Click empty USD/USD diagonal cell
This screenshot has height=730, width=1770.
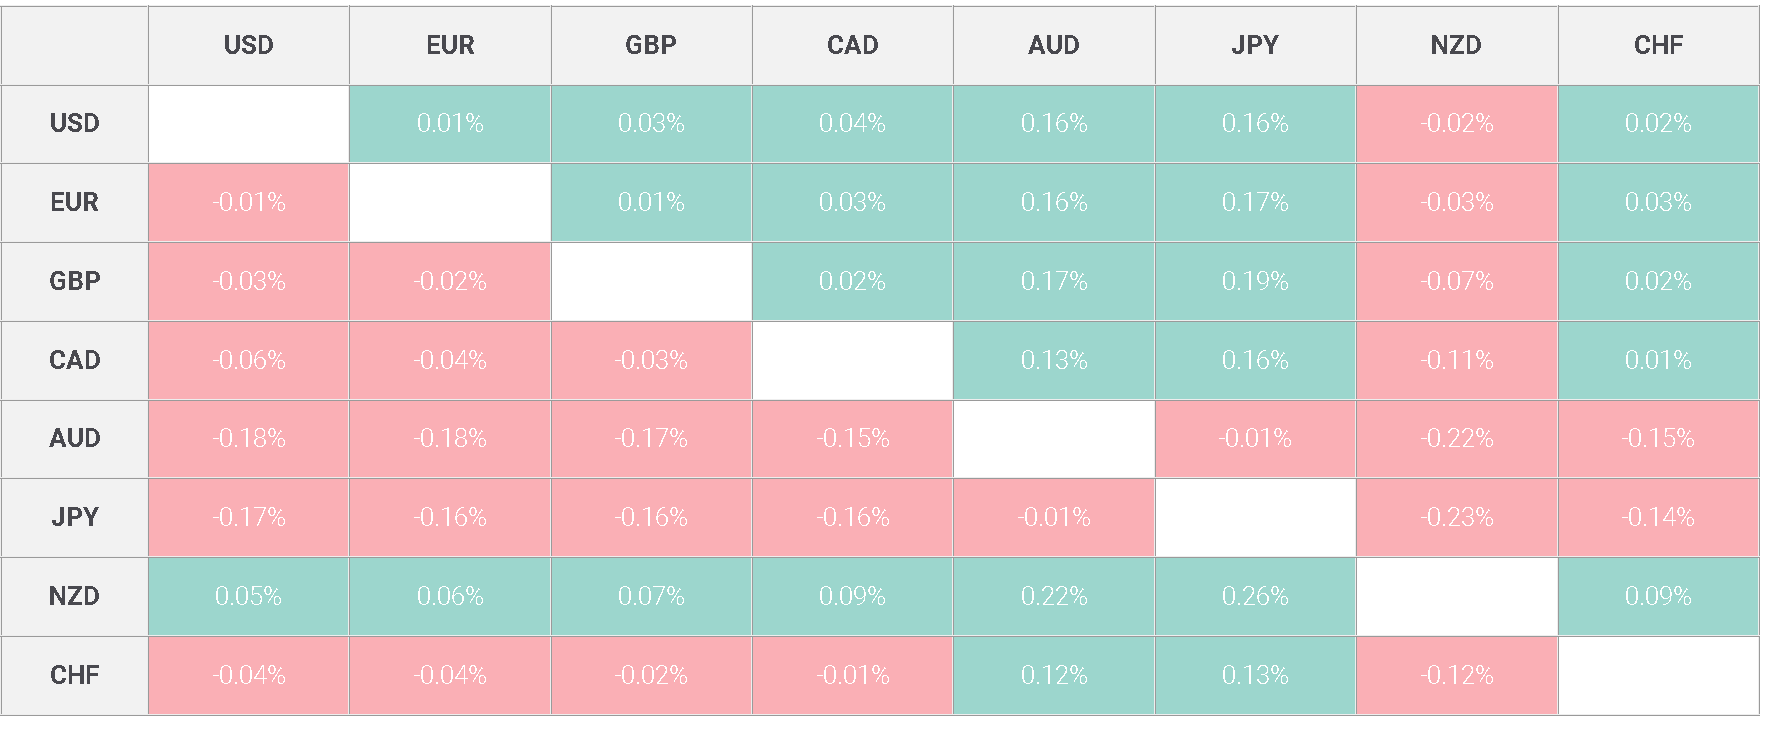tap(248, 124)
